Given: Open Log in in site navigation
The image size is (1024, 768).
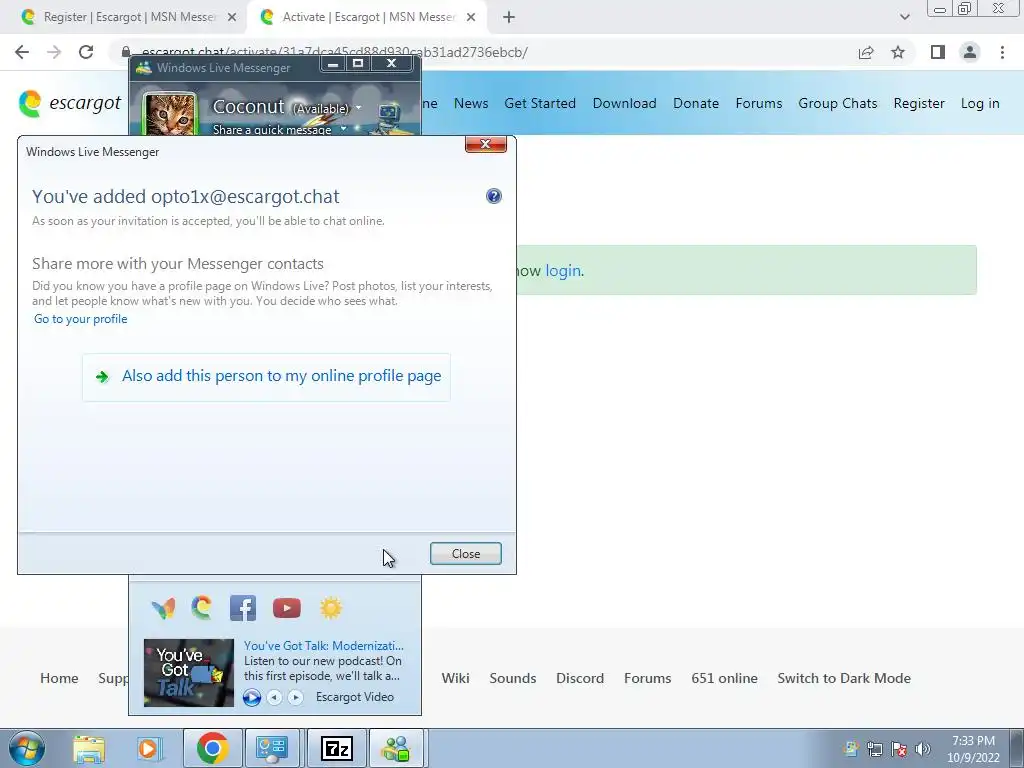Looking at the screenshot, I should tap(980, 103).
